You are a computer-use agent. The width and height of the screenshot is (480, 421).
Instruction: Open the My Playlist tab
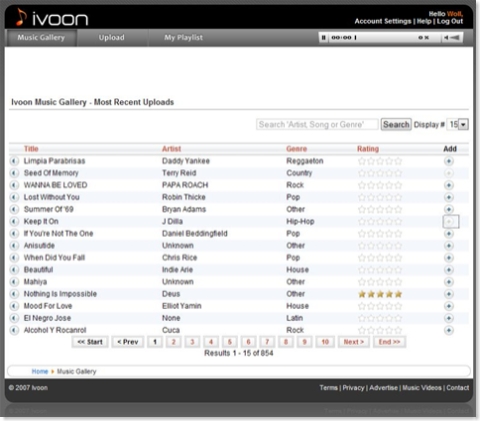[183, 38]
